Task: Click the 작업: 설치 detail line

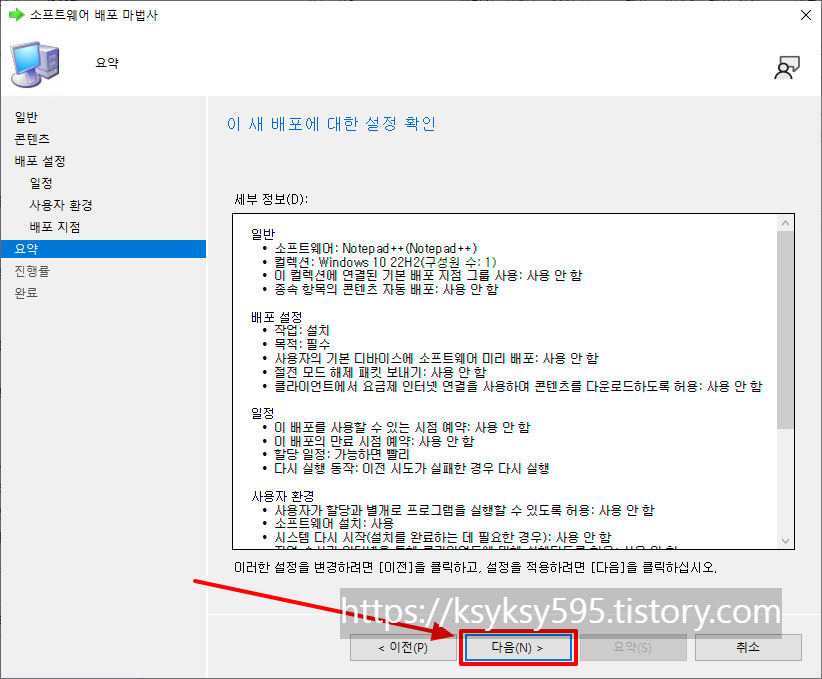Action: pyautogui.click(x=302, y=331)
